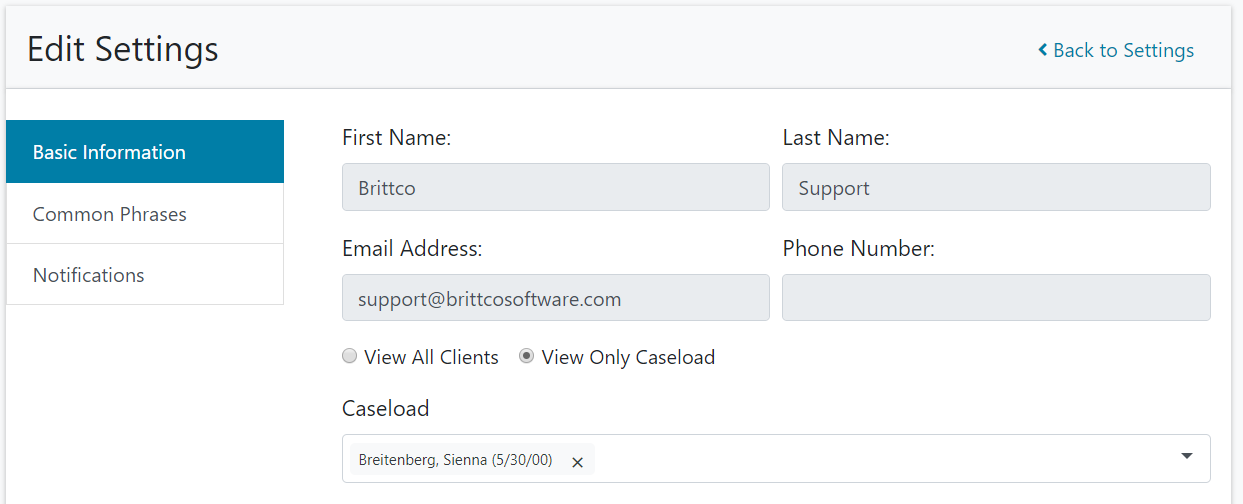The height and width of the screenshot is (504, 1243).
Task: Click the View All Clients label text
Action: [x=431, y=357]
